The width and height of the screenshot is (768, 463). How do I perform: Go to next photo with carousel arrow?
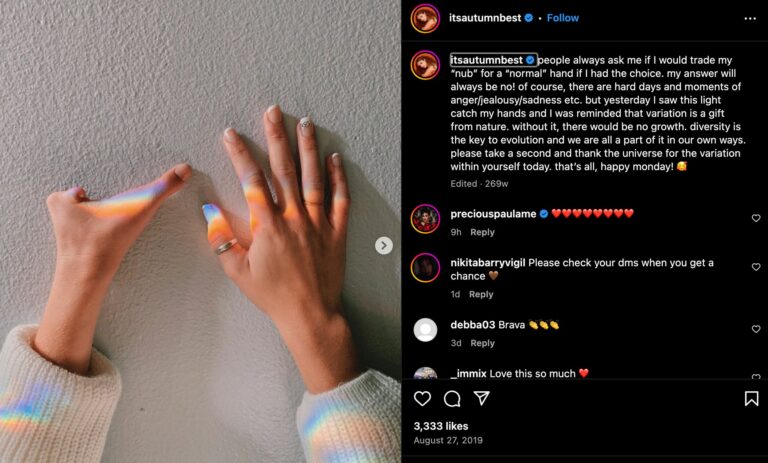coord(384,245)
